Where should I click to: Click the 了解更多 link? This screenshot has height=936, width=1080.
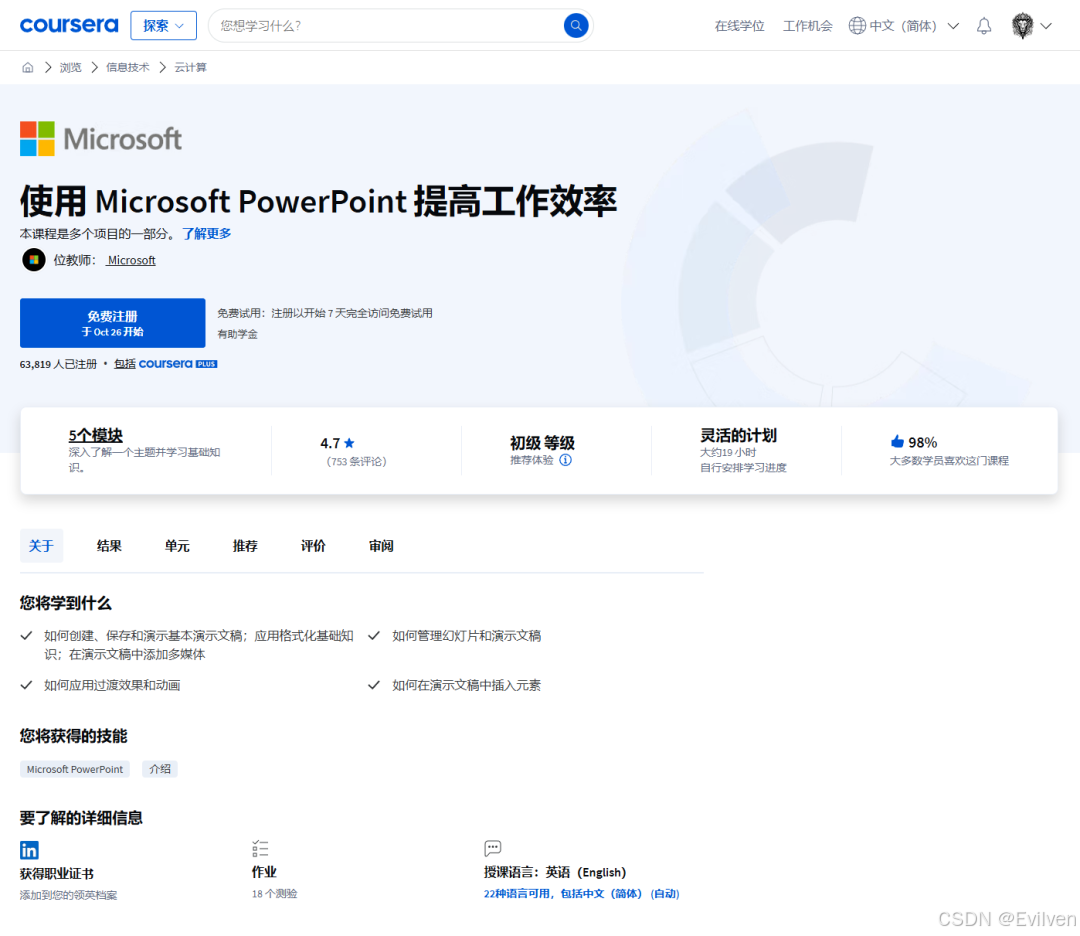click(x=207, y=233)
